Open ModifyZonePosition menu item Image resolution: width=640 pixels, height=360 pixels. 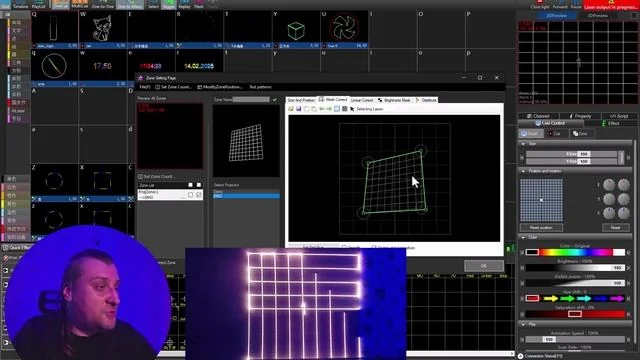[220, 87]
